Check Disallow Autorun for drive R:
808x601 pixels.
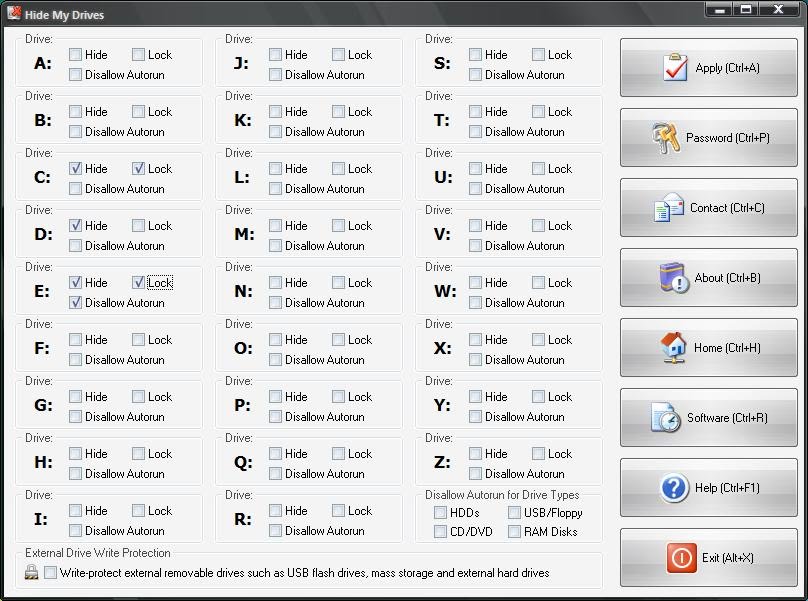click(275, 530)
